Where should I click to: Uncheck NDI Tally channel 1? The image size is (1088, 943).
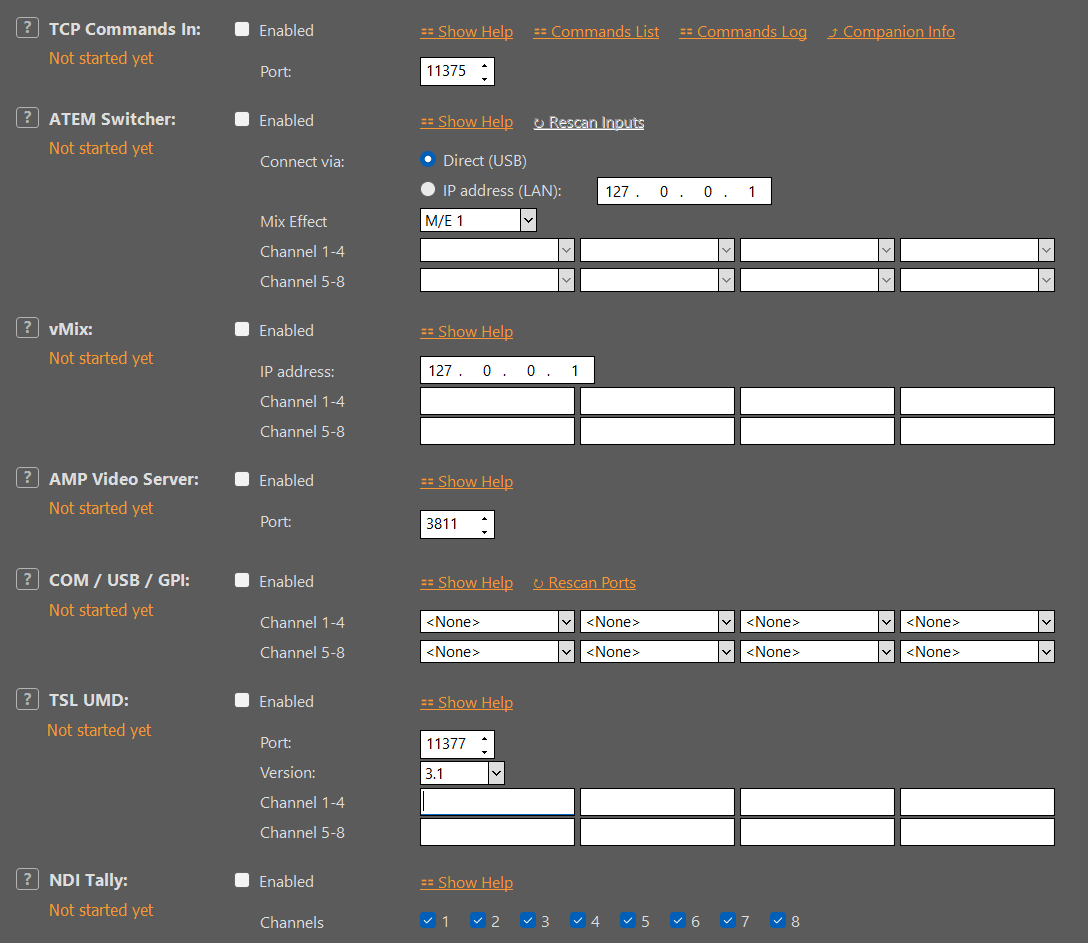click(428, 920)
